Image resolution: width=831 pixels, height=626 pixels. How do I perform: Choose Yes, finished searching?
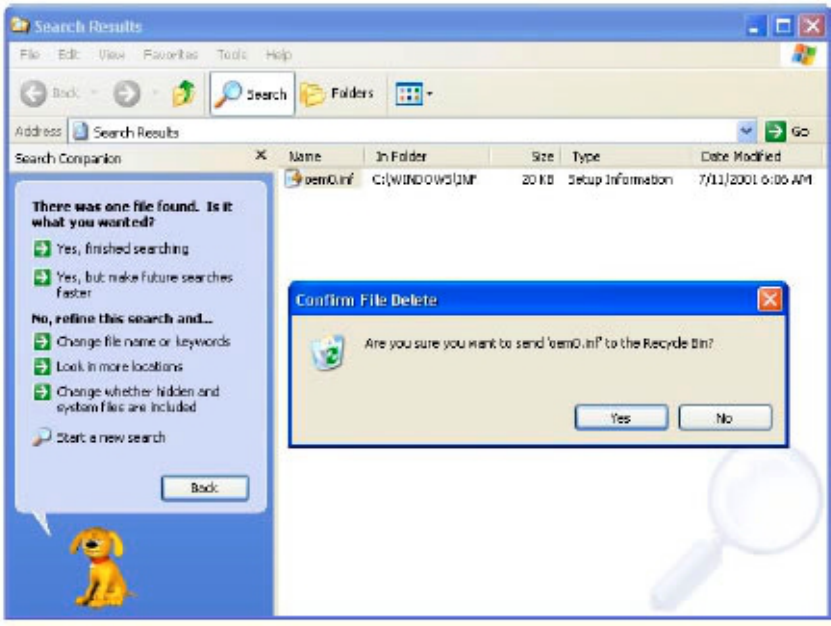coord(111,249)
